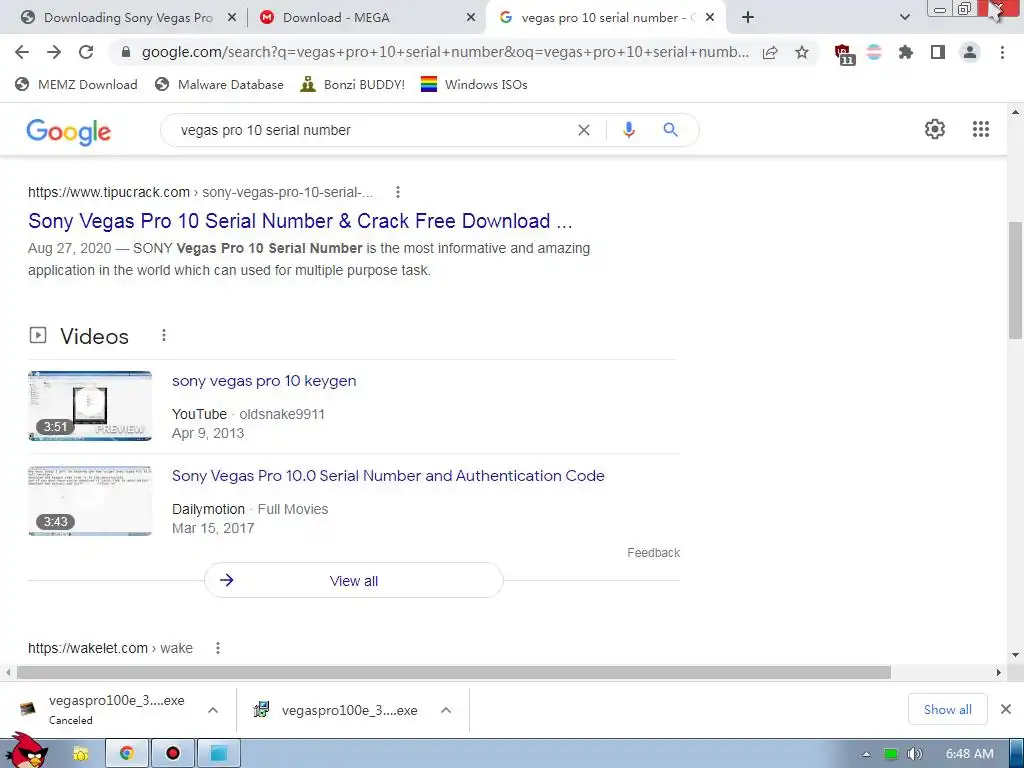Screen dimensions: 1024x768
Task: Close the Download - MEGA tab
Action: (x=470, y=18)
